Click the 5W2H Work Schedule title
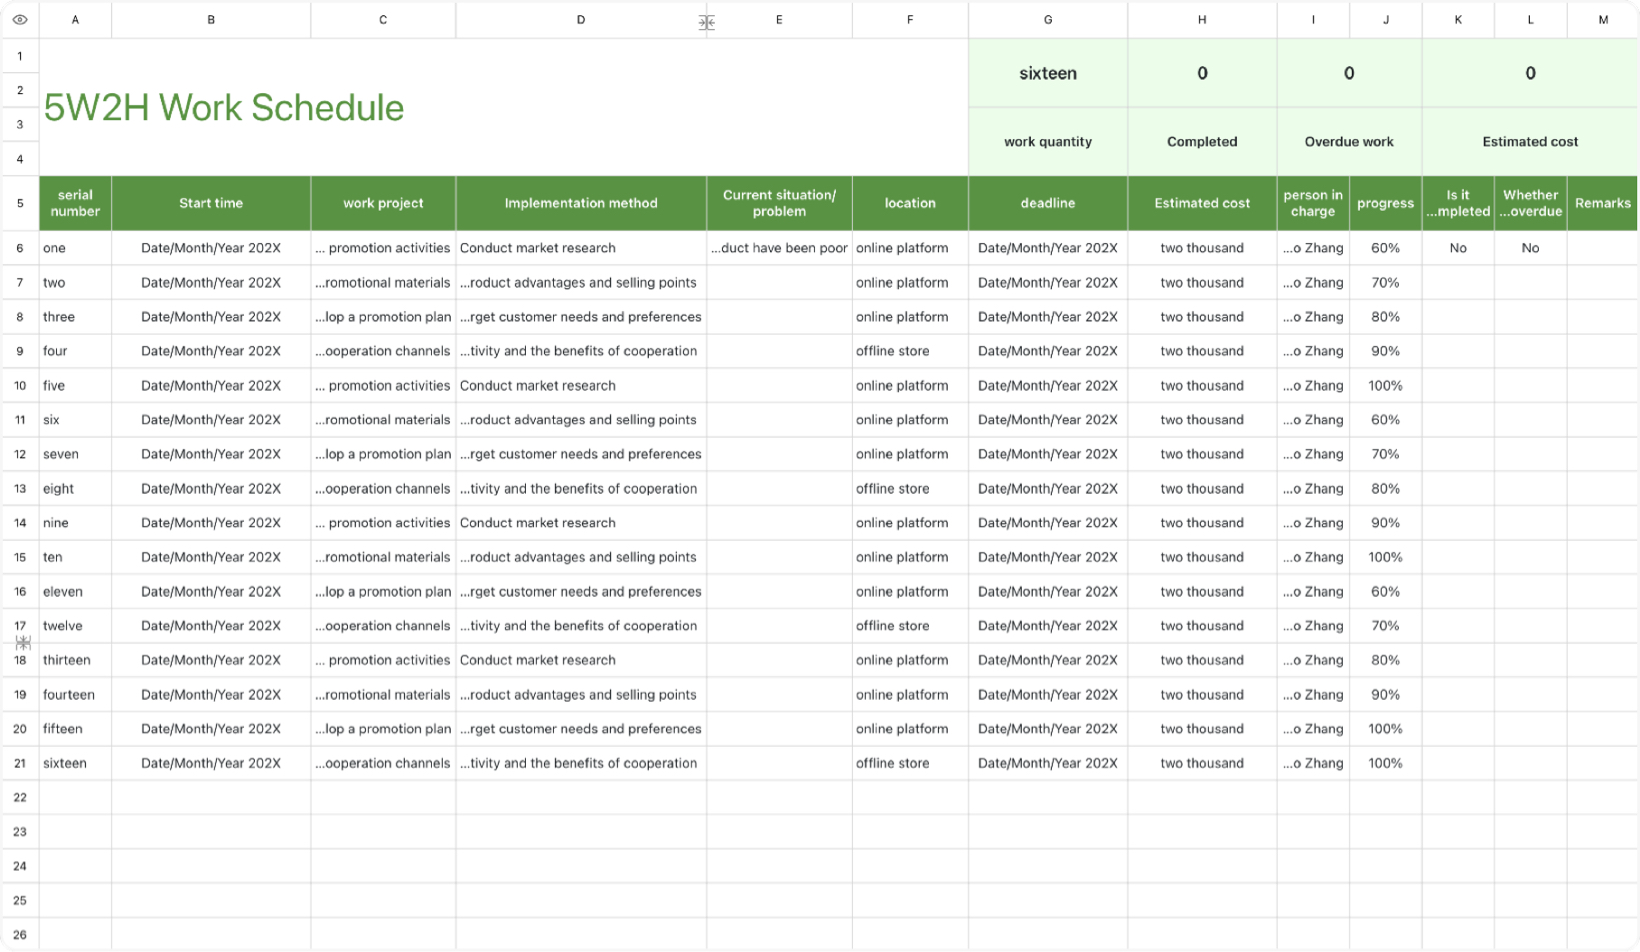The width and height of the screenshot is (1640, 952). click(x=224, y=107)
